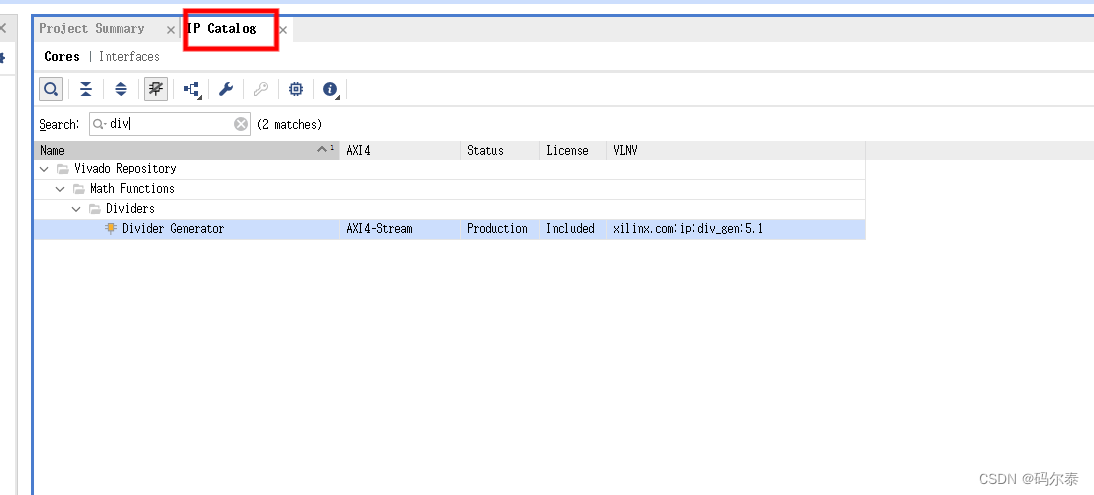1094x495 pixels.
Task: Close the IP Catalog tab
Action: pyautogui.click(x=283, y=30)
